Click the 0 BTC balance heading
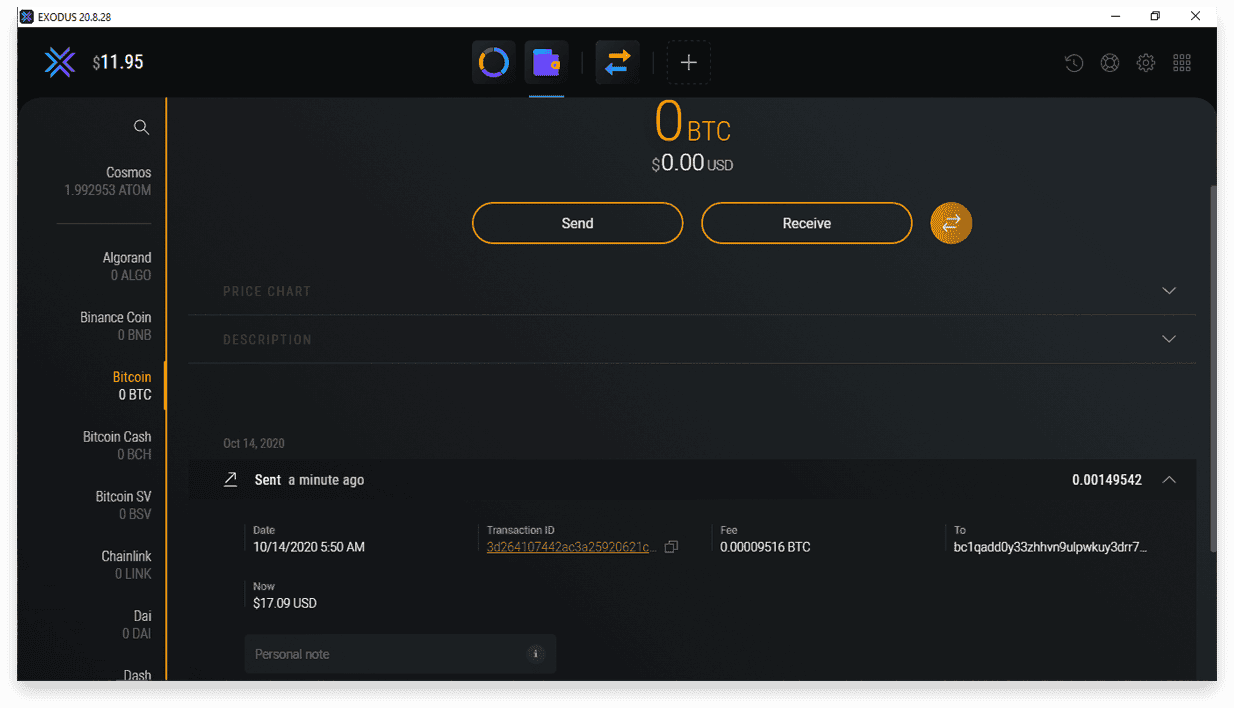The width and height of the screenshot is (1234, 708). [693, 123]
